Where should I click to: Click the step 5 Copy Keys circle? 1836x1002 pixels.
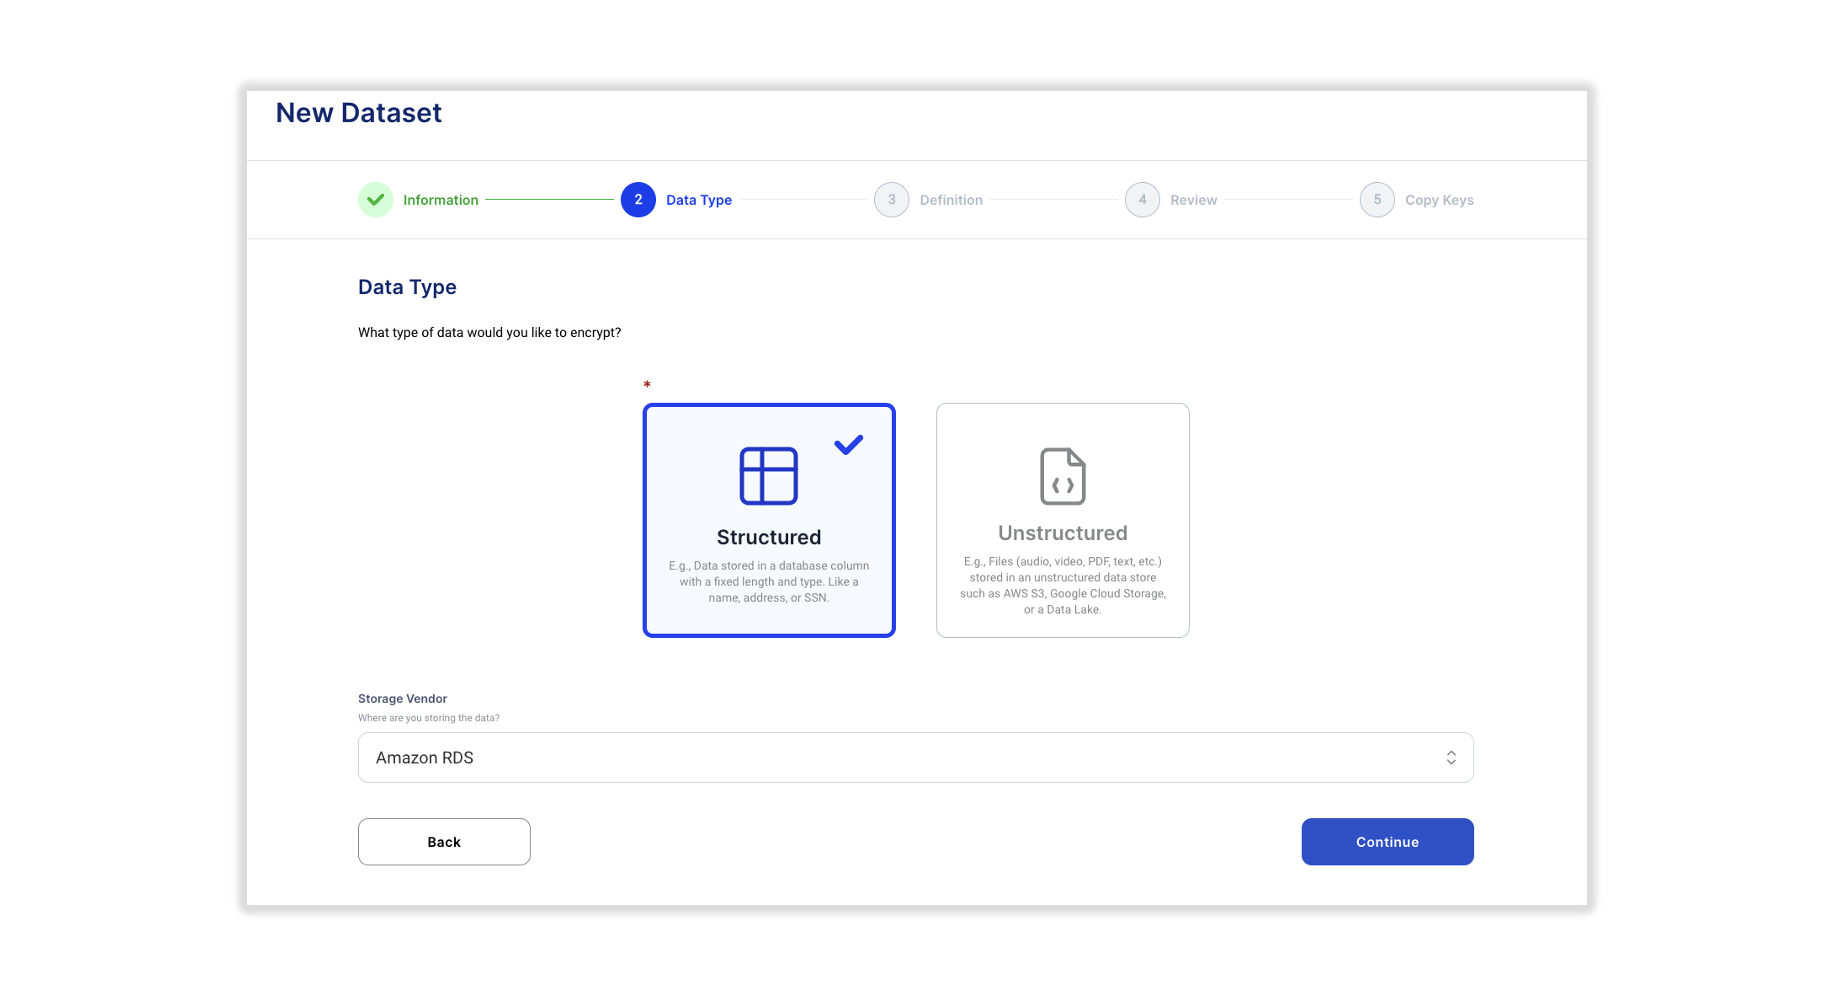[x=1377, y=200]
